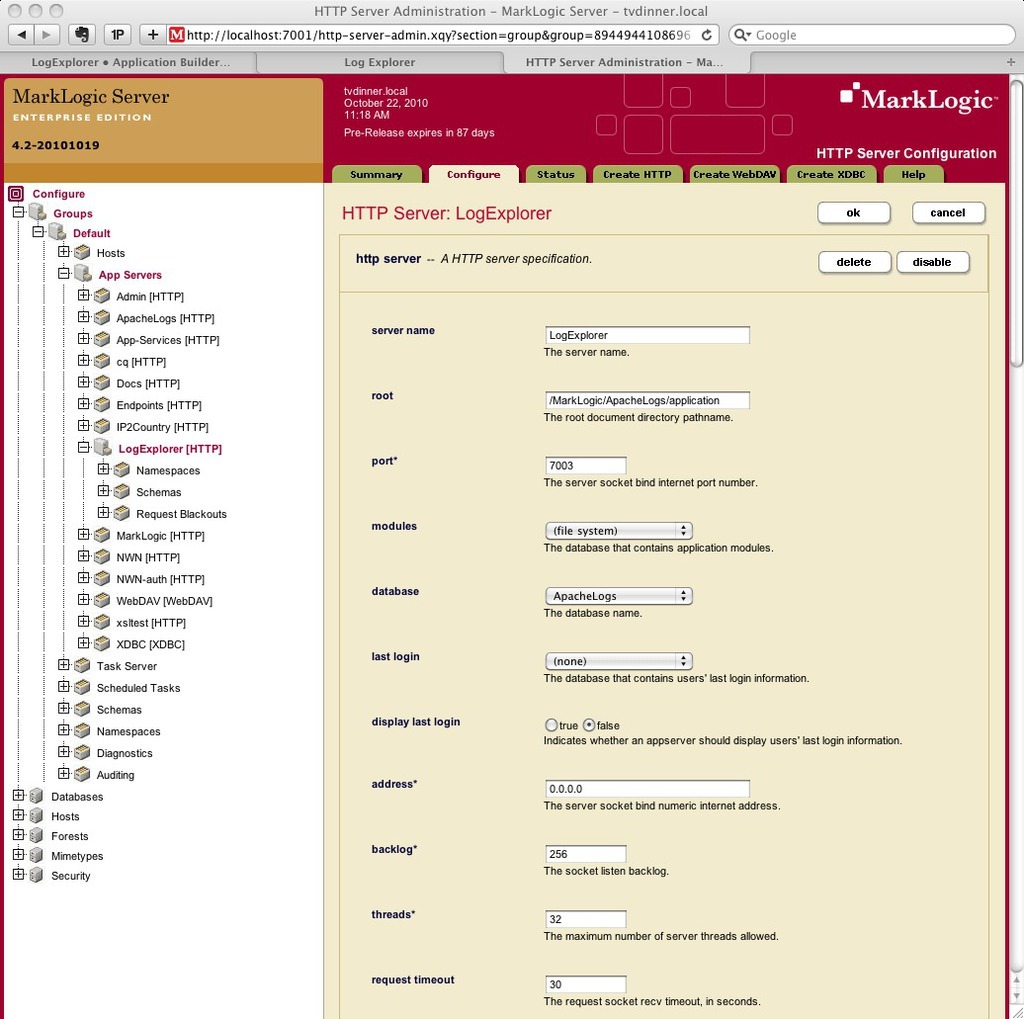This screenshot has height=1019, width=1024.
Task: Click the Admin [HTTP] server box icon
Action: 102,296
